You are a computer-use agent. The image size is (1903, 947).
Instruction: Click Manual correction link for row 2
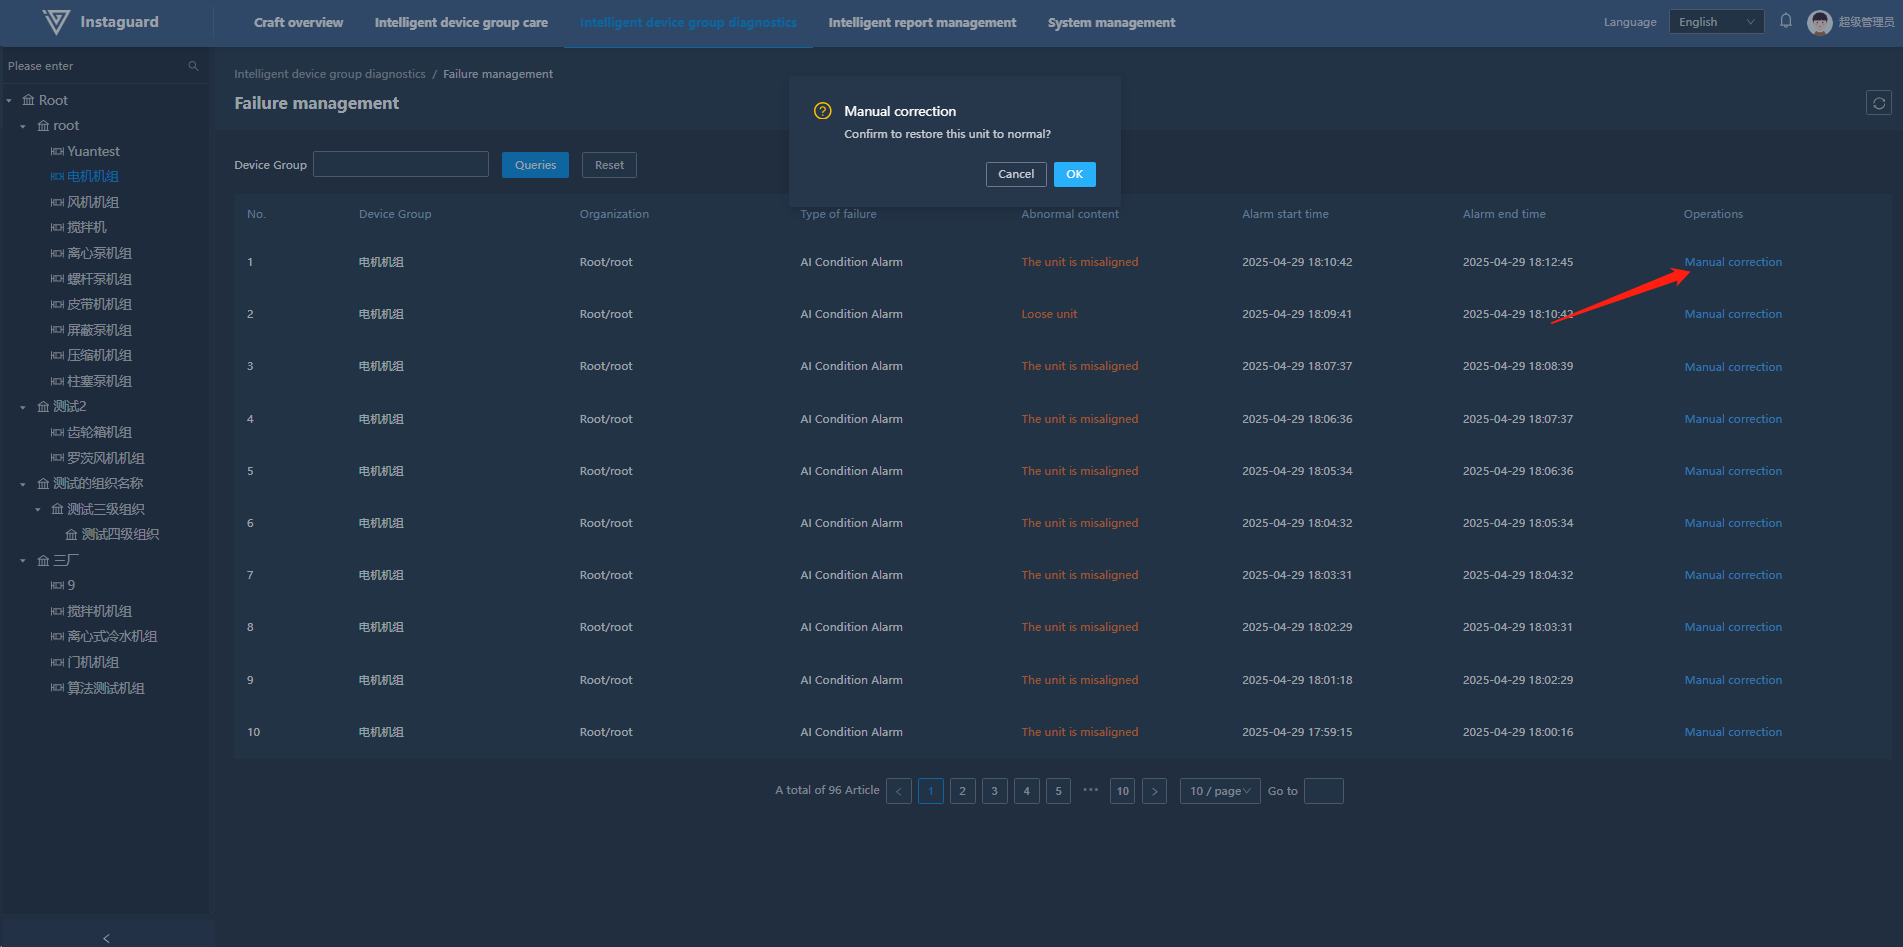coord(1732,314)
